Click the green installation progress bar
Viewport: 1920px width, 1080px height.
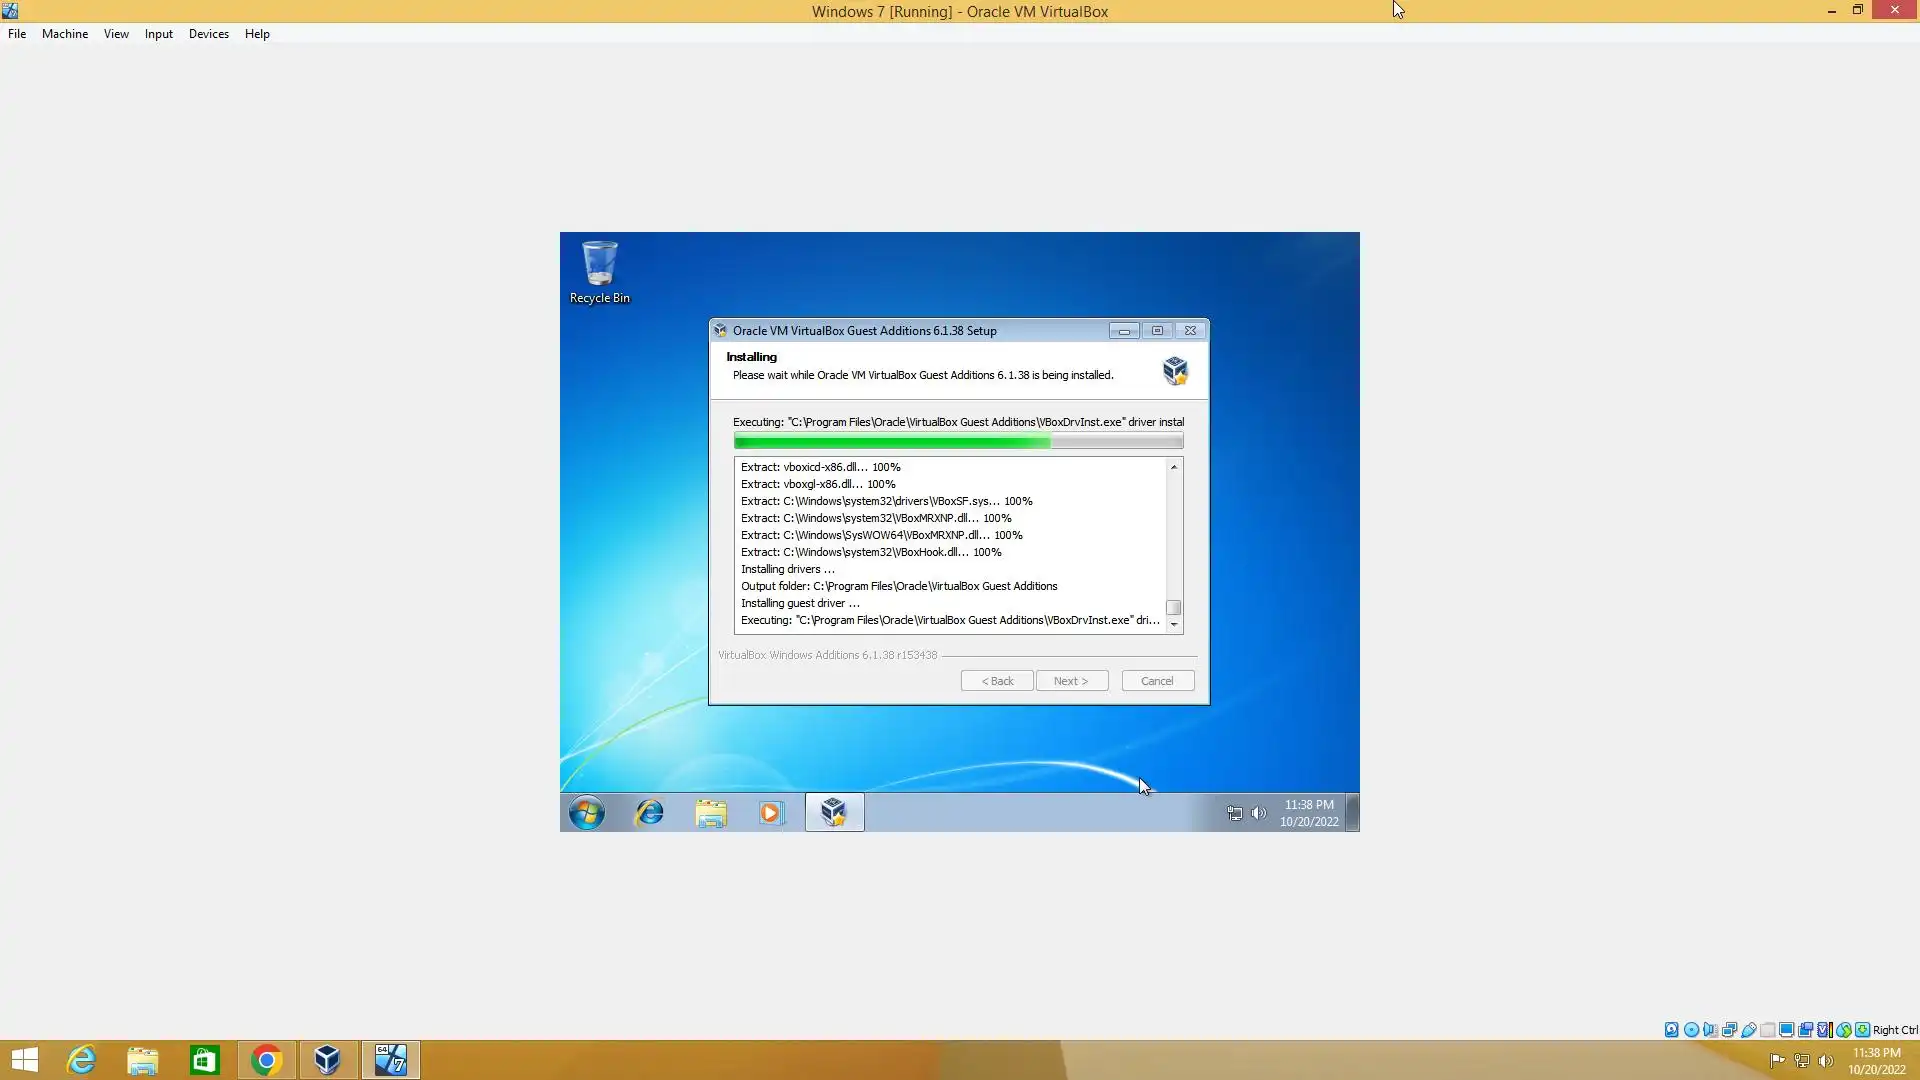pyautogui.click(x=957, y=442)
